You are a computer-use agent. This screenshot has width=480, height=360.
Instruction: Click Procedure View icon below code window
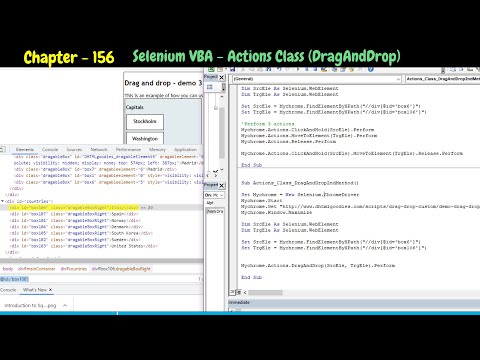pyautogui.click(x=232, y=292)
